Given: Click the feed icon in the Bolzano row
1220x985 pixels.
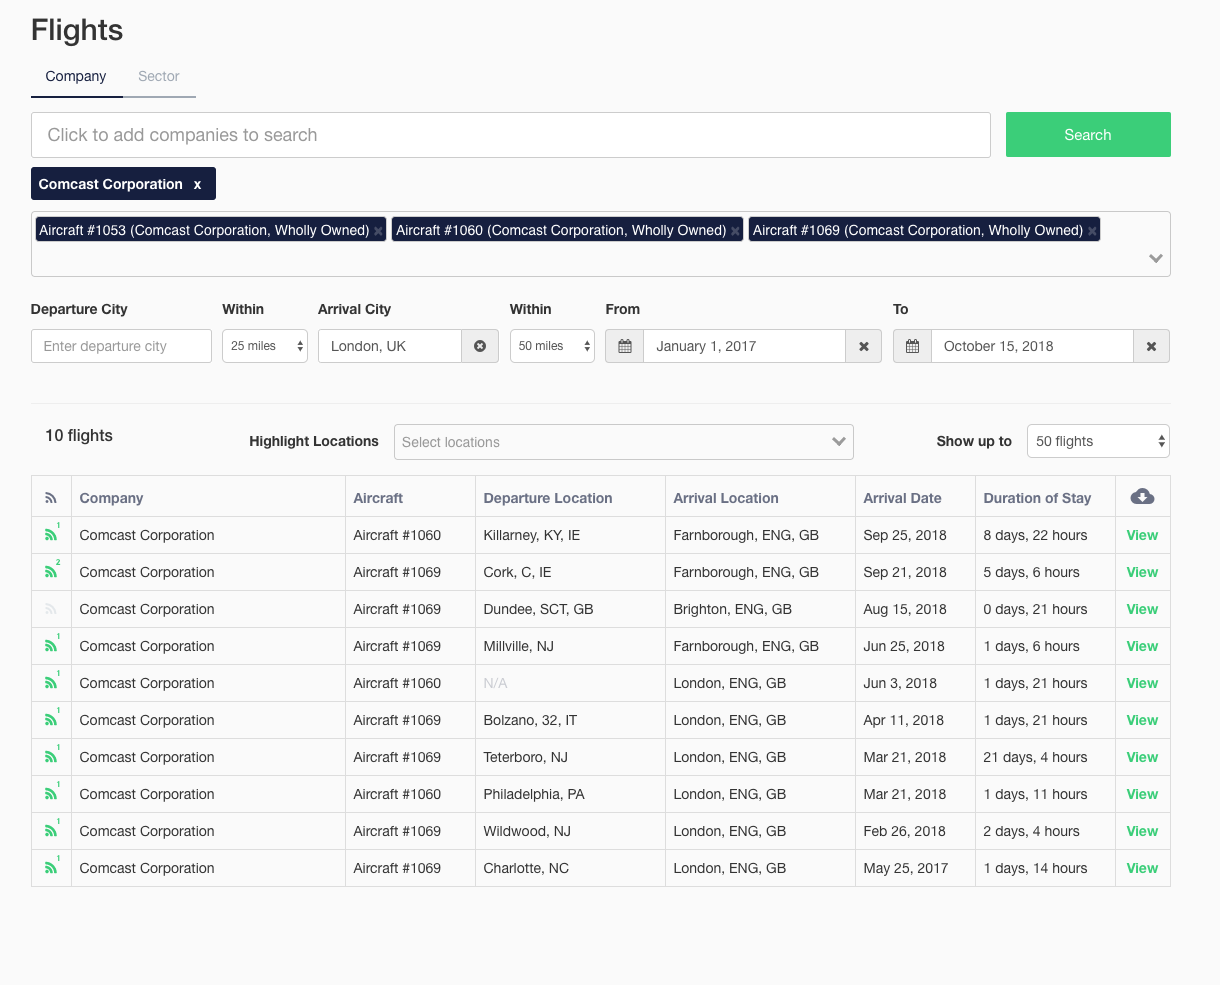Looking at the screenshot, I should [51, 720].
